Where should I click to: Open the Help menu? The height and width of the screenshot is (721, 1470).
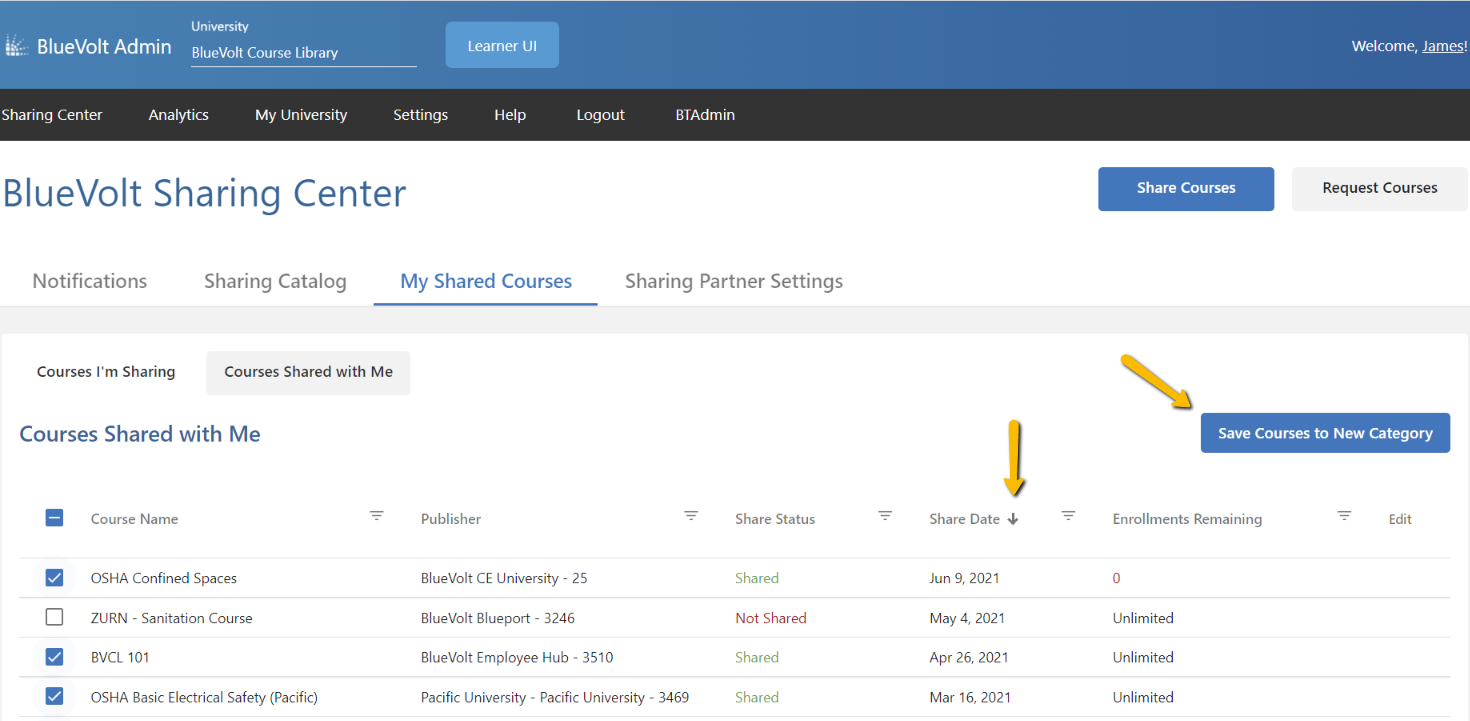510,115
